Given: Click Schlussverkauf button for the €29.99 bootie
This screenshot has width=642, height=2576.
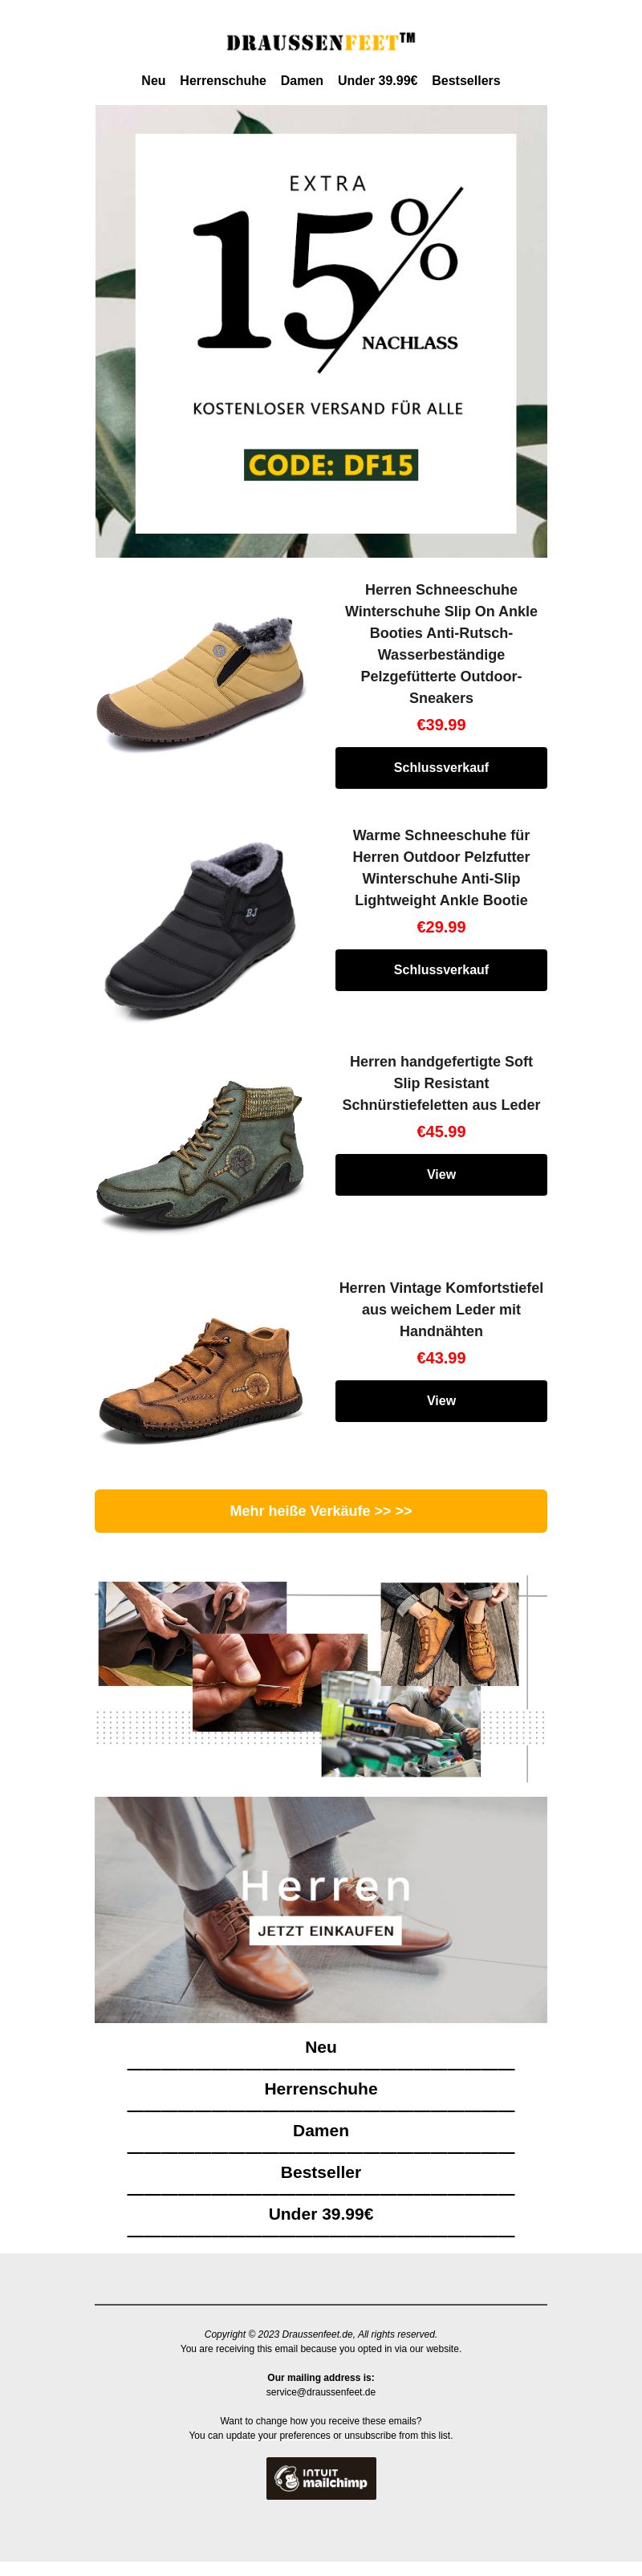Looking at the screenshot, I should tap(441, 970).
